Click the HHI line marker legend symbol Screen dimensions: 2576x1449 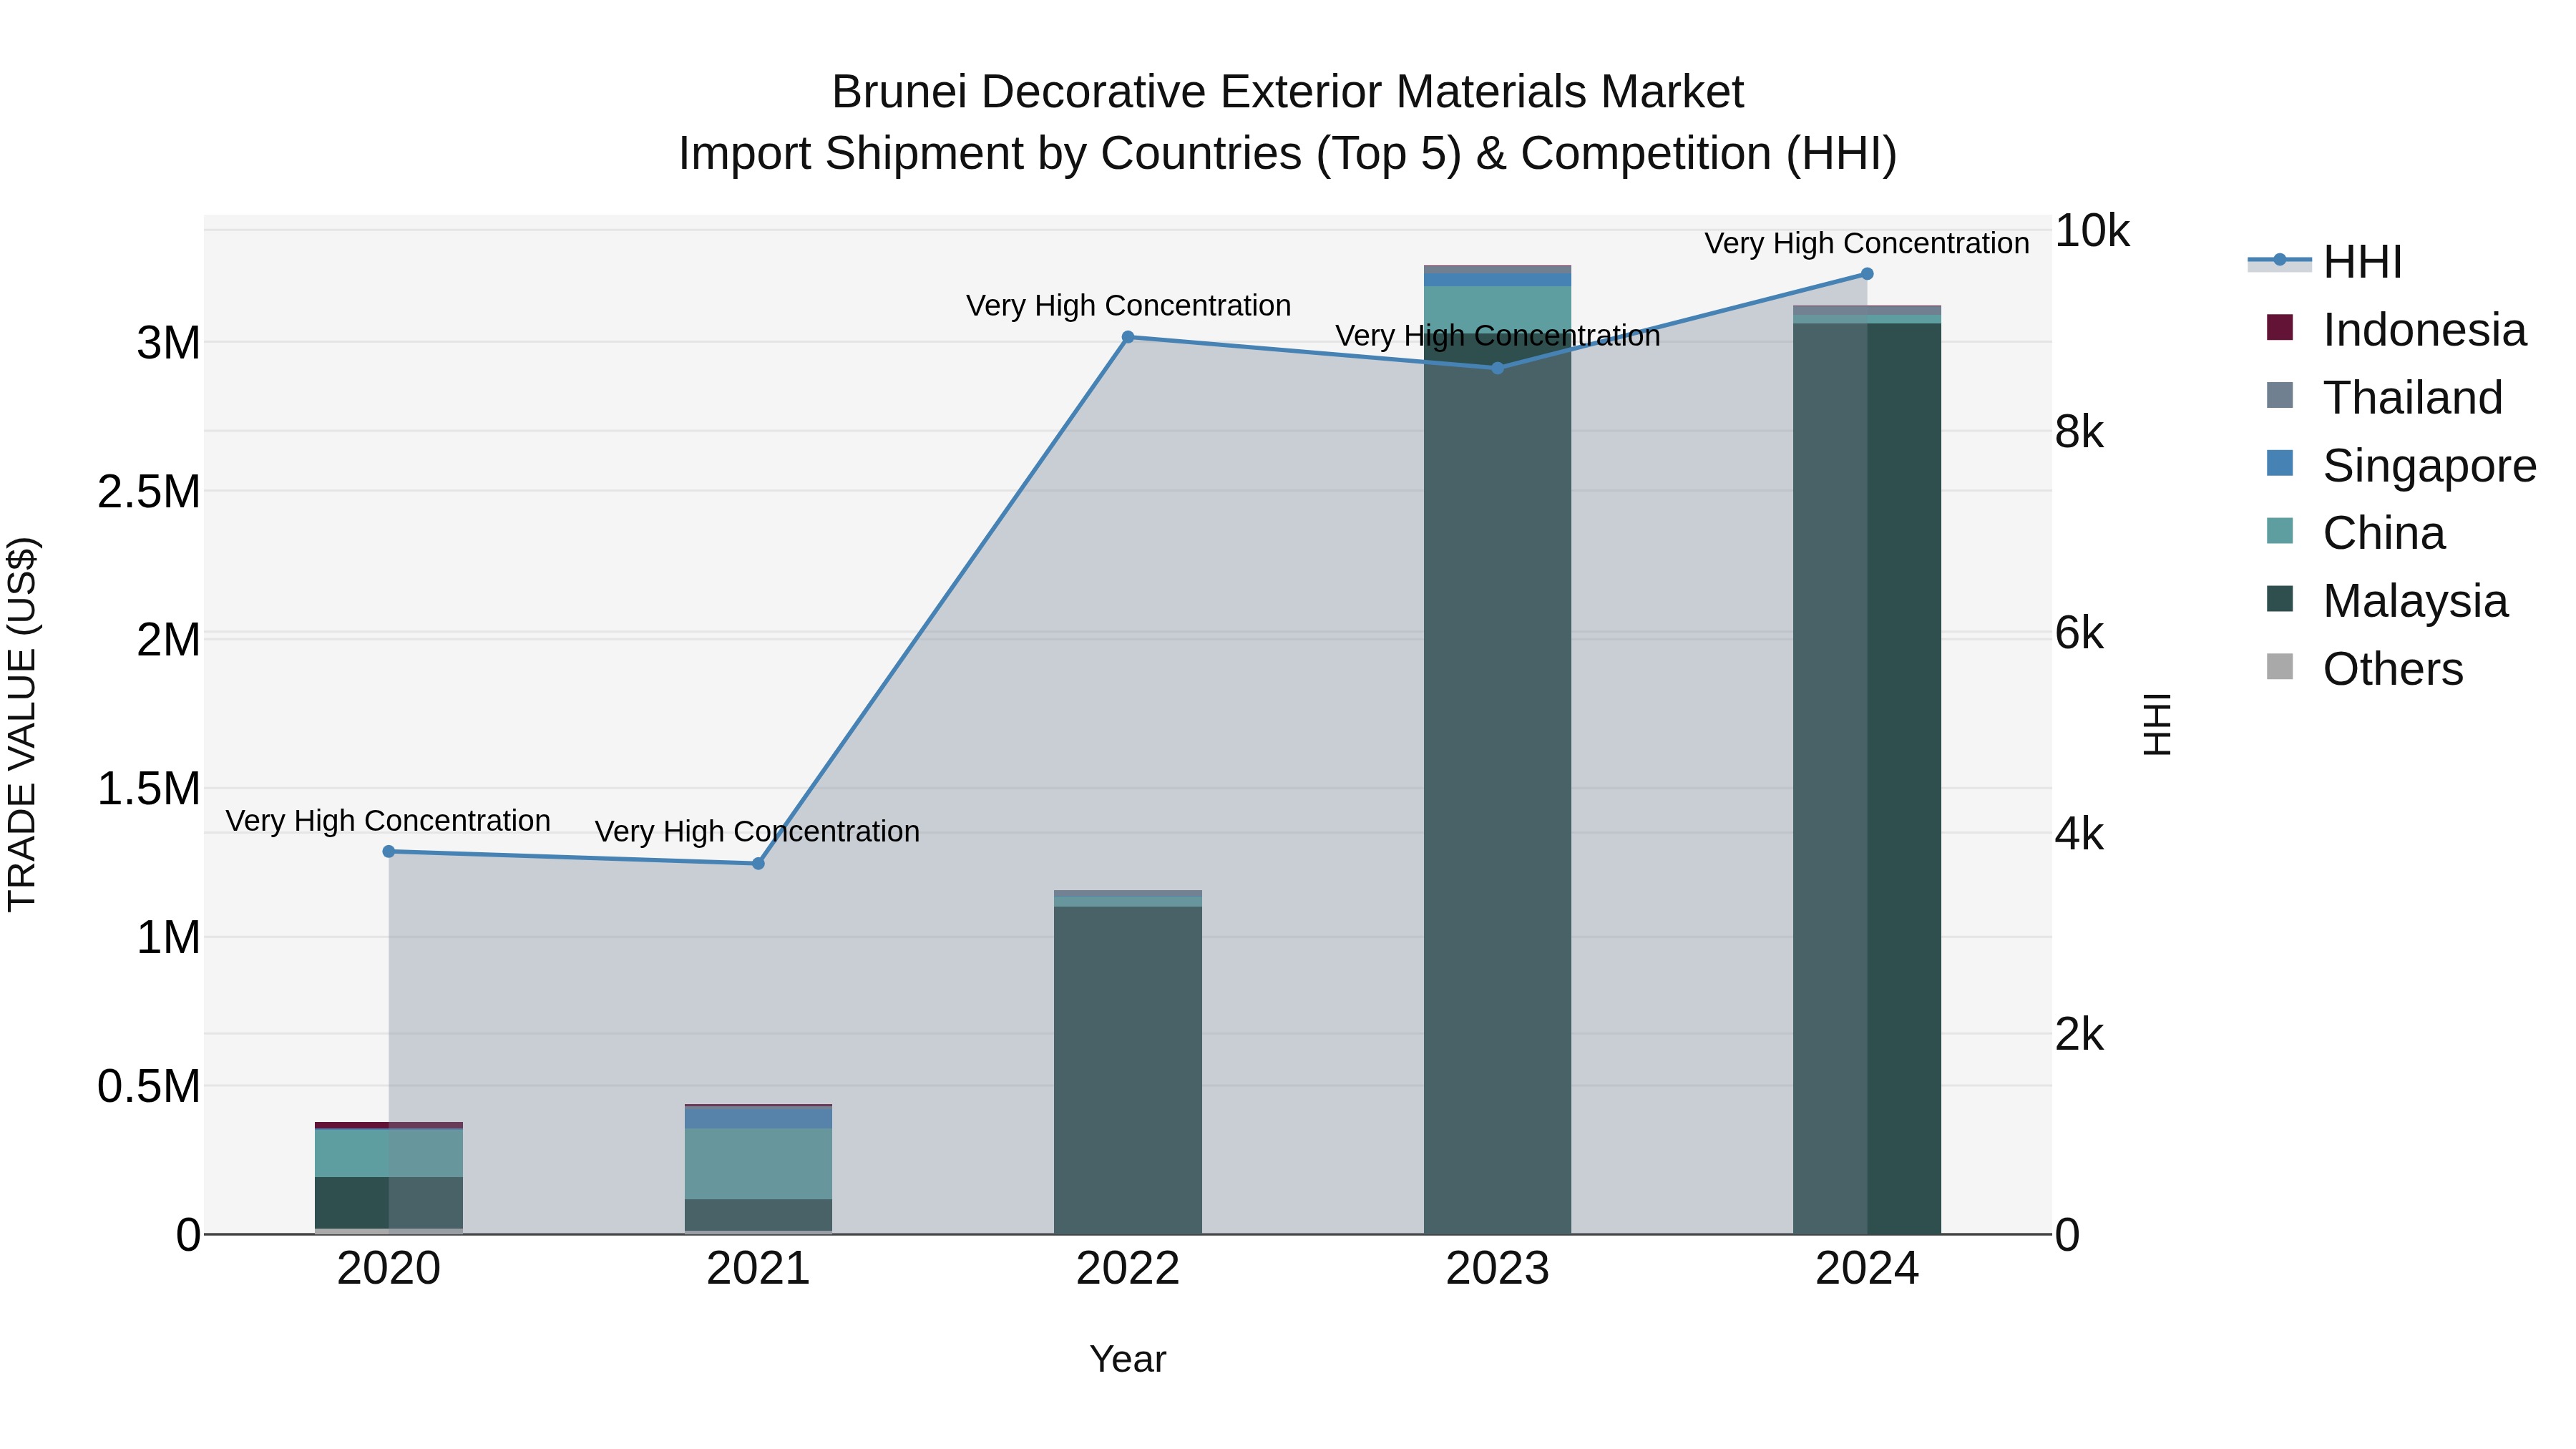[x=2279, y=260]
